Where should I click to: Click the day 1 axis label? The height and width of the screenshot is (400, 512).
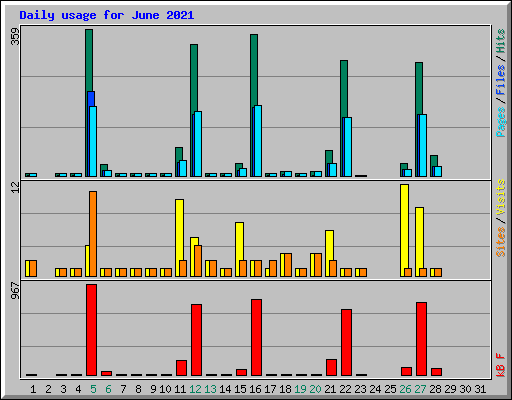[x=33, y=389]
